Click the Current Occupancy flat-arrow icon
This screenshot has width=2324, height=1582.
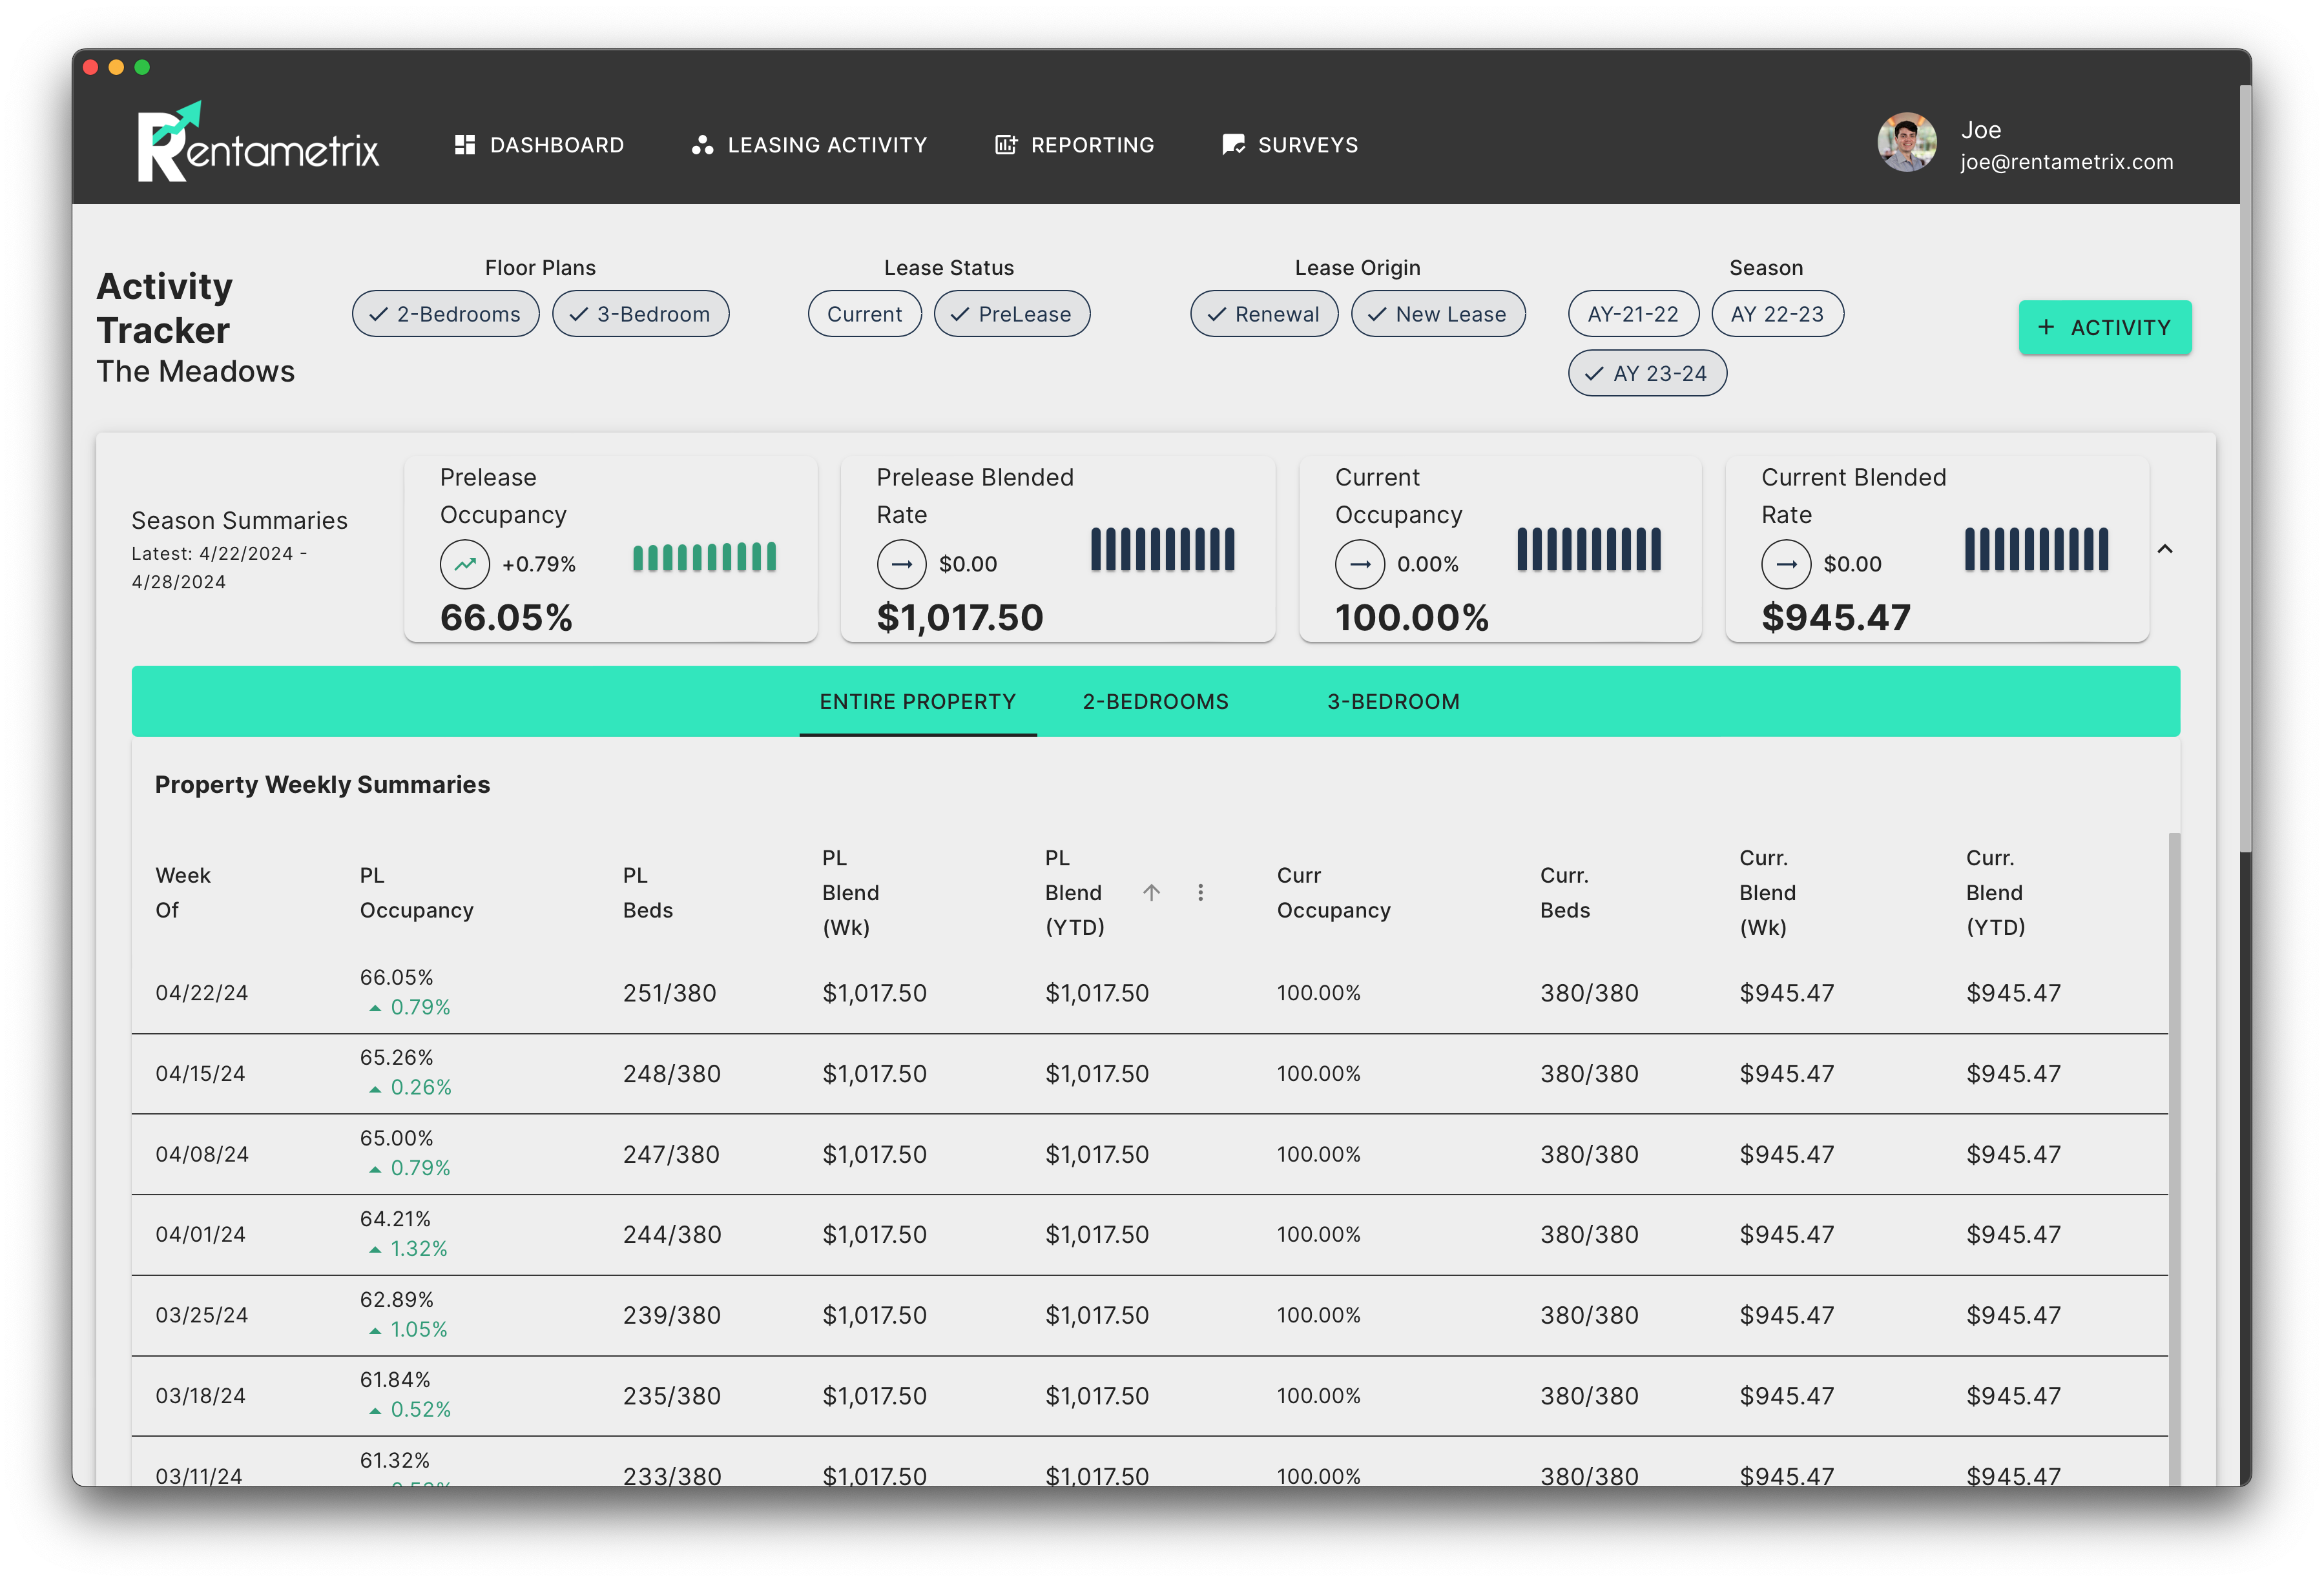click(x=1360, y=564)
